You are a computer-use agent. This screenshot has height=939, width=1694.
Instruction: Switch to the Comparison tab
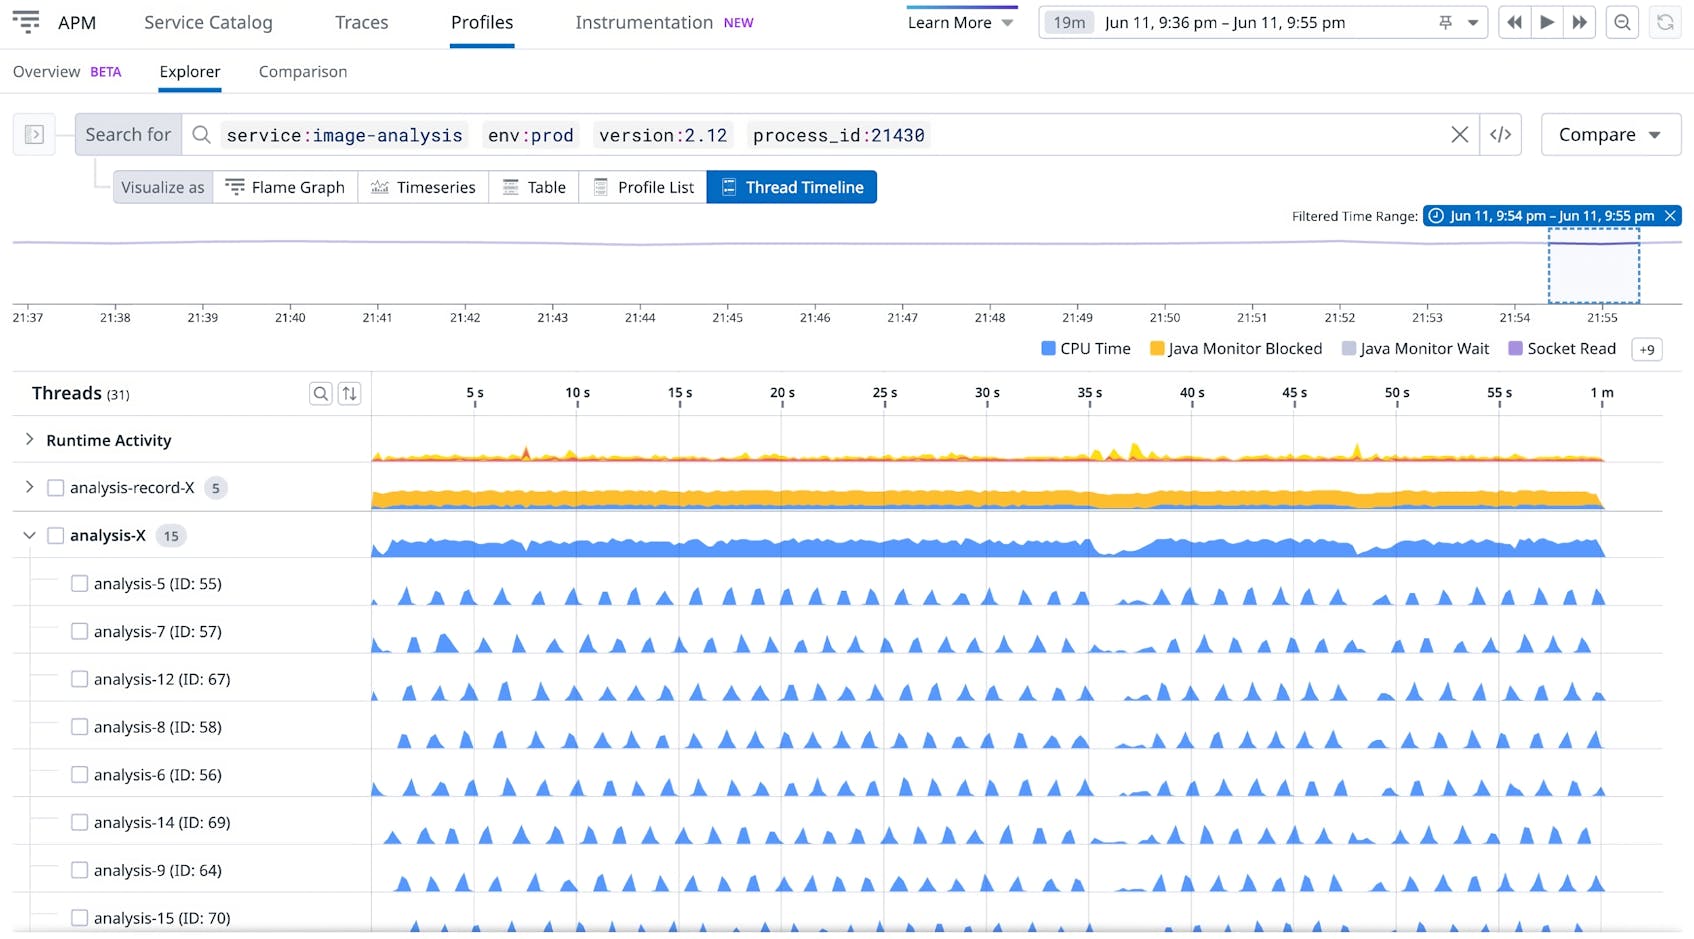pos(302,71)
